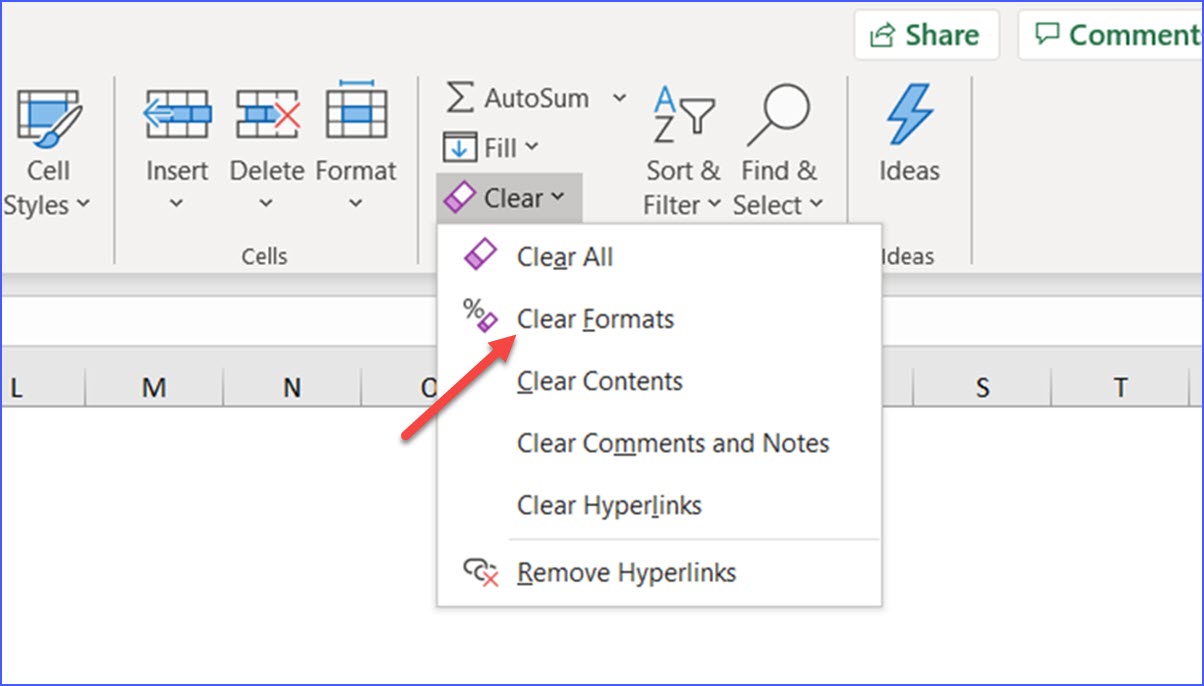Choose Clear Contents option
This screenshot has width=1204, height=686.
click(x=599, y=381)
